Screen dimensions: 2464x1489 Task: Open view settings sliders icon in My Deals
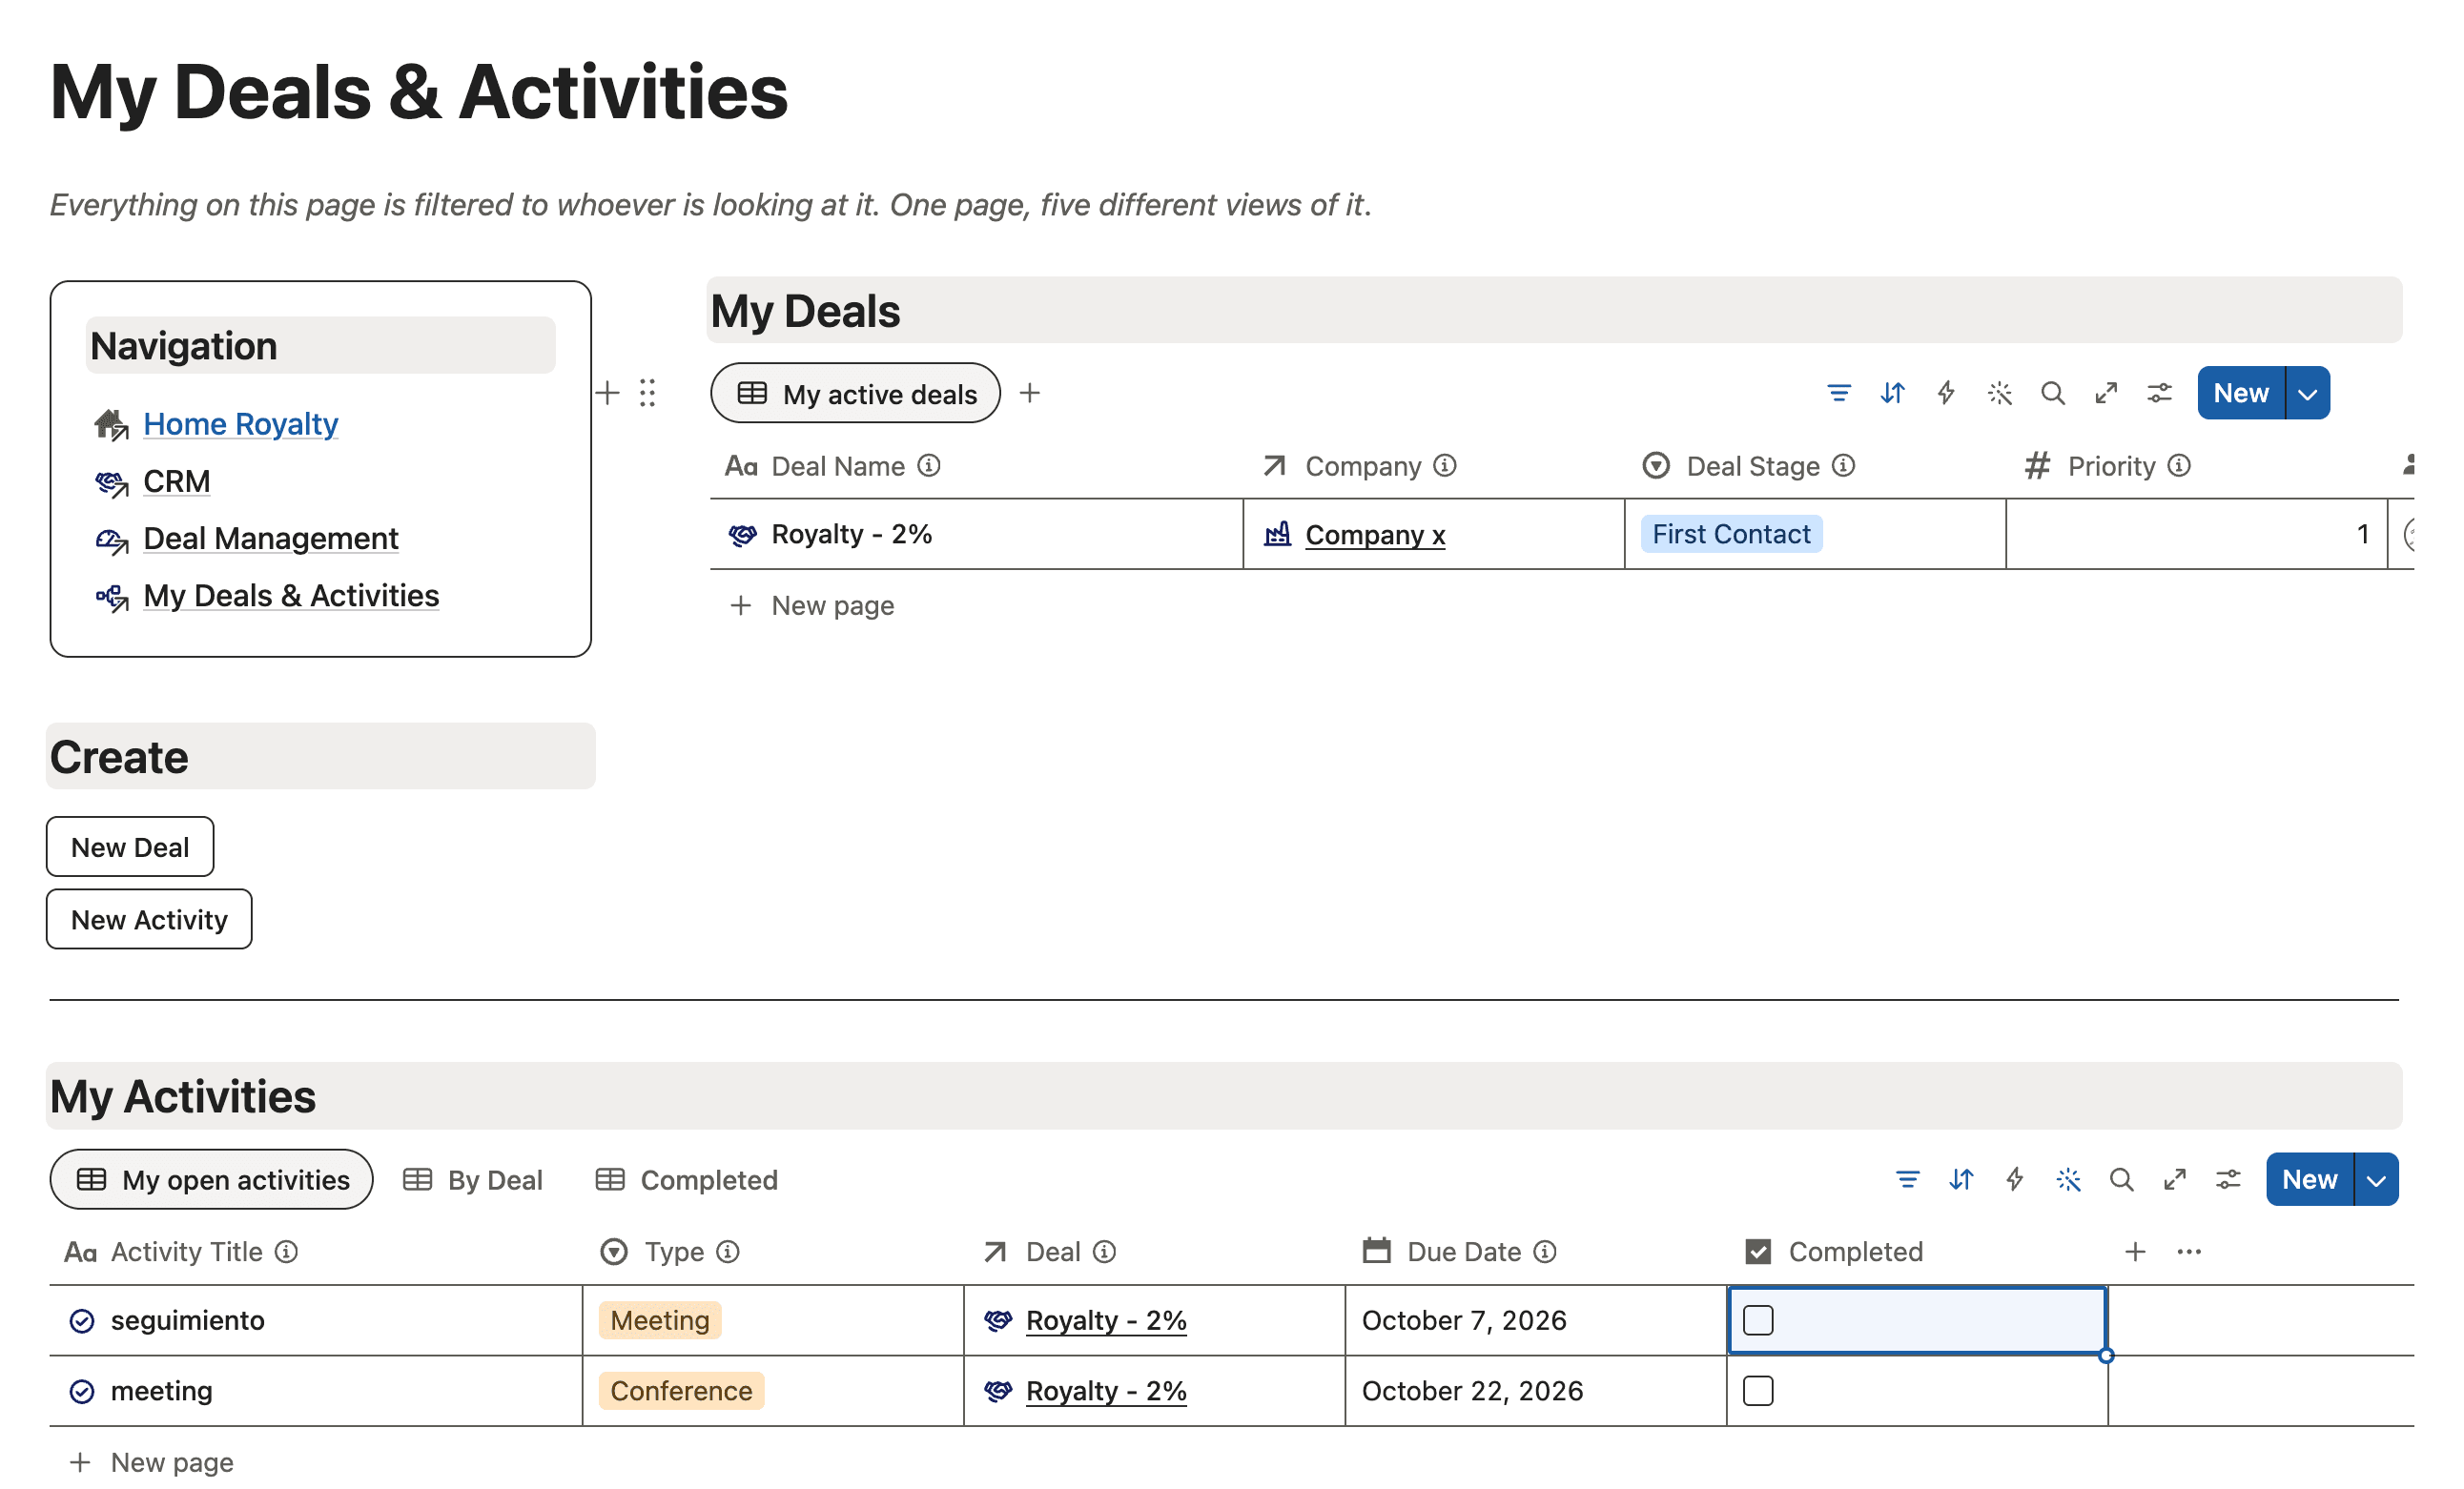(2159, 393)
